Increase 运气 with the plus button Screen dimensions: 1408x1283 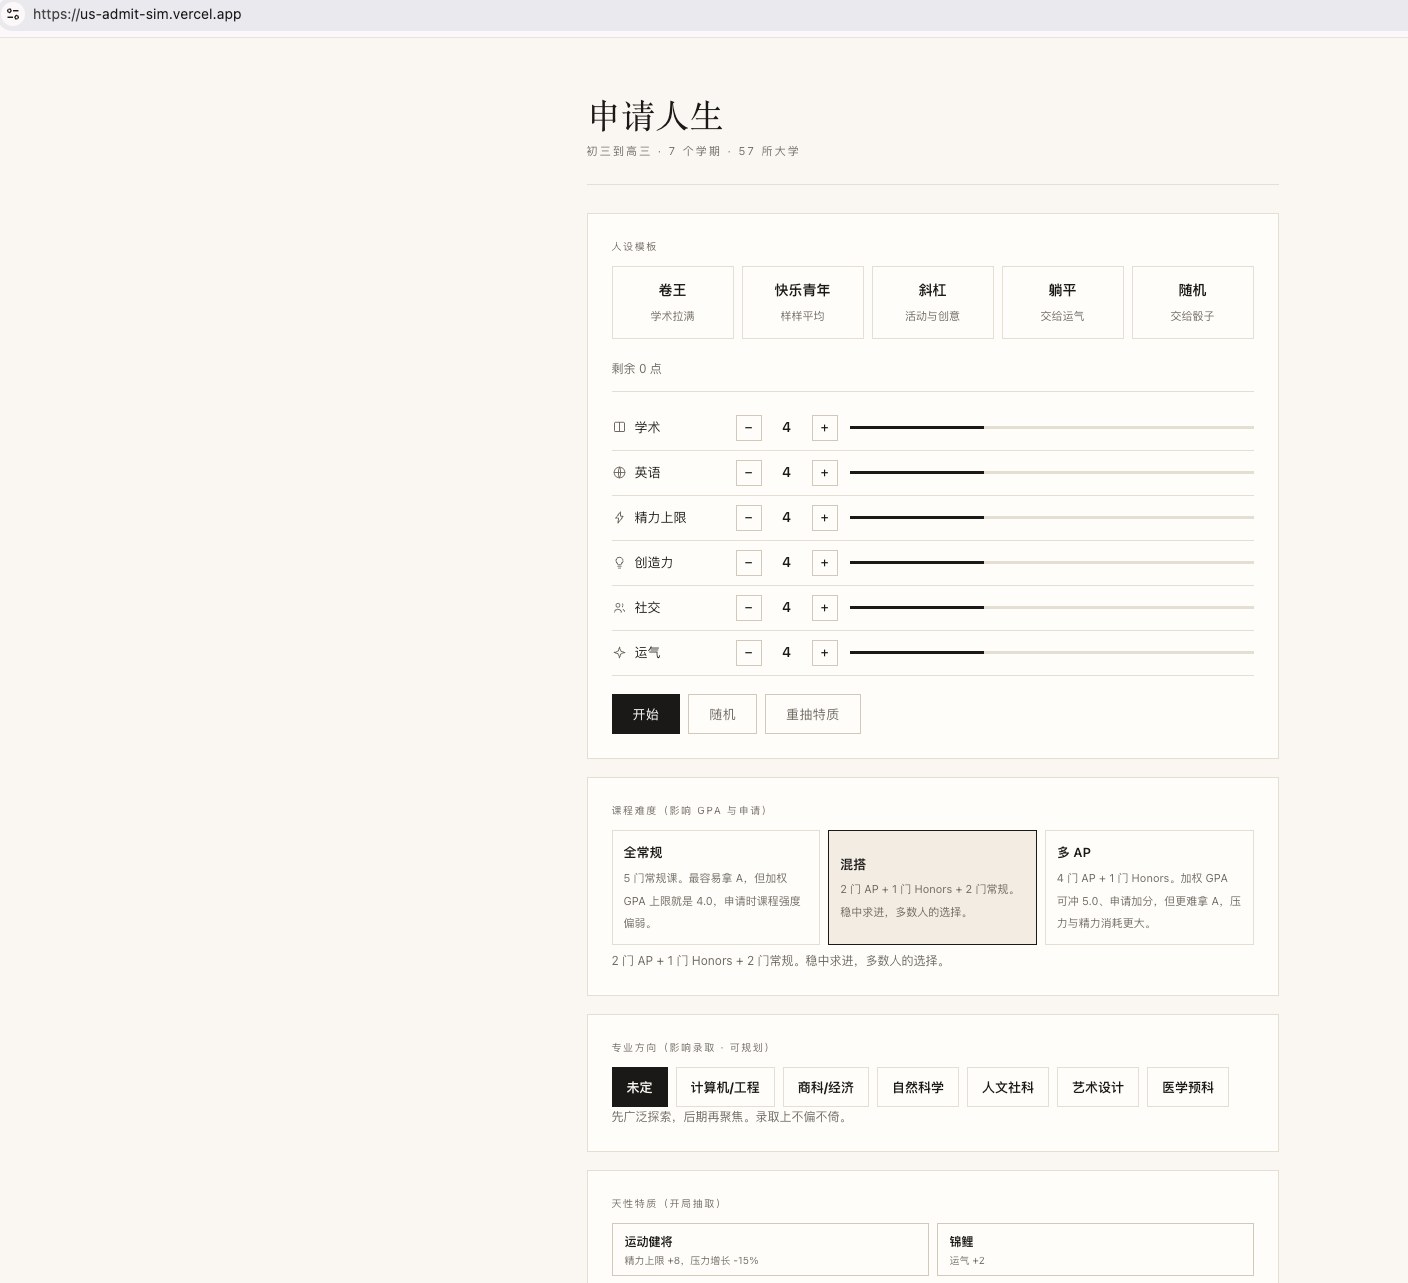coord(824,653)
